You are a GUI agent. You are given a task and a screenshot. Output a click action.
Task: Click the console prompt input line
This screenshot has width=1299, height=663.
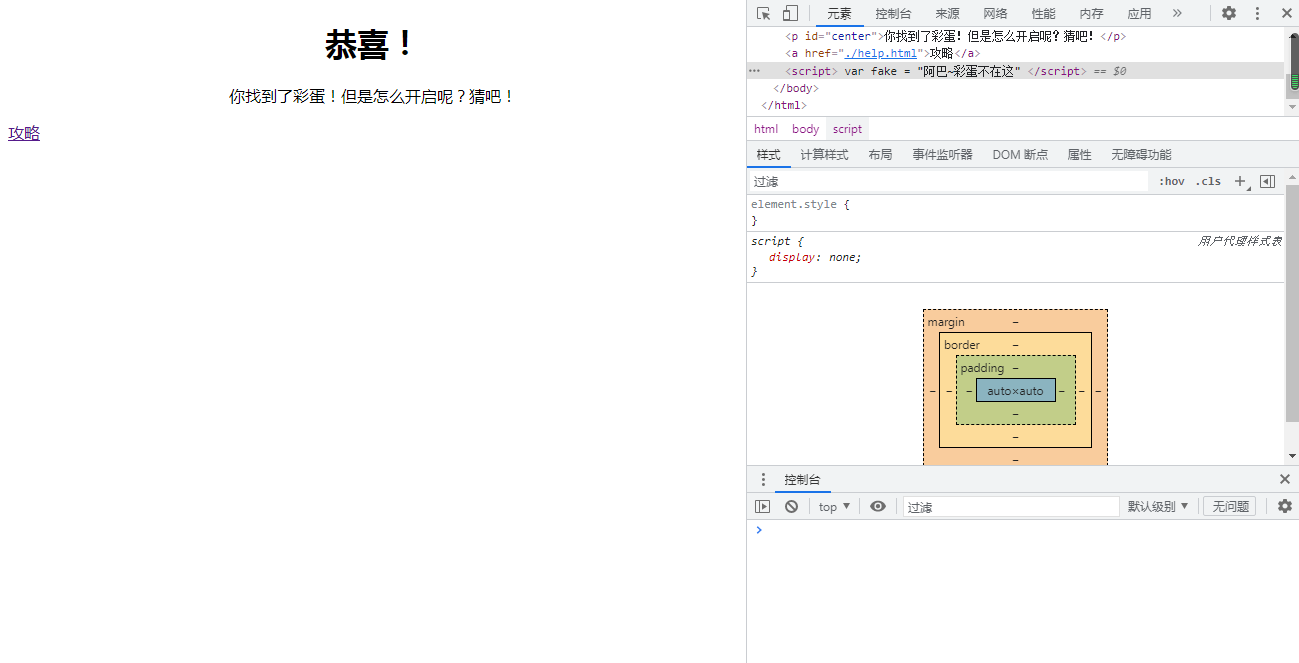click(1020, 530)
